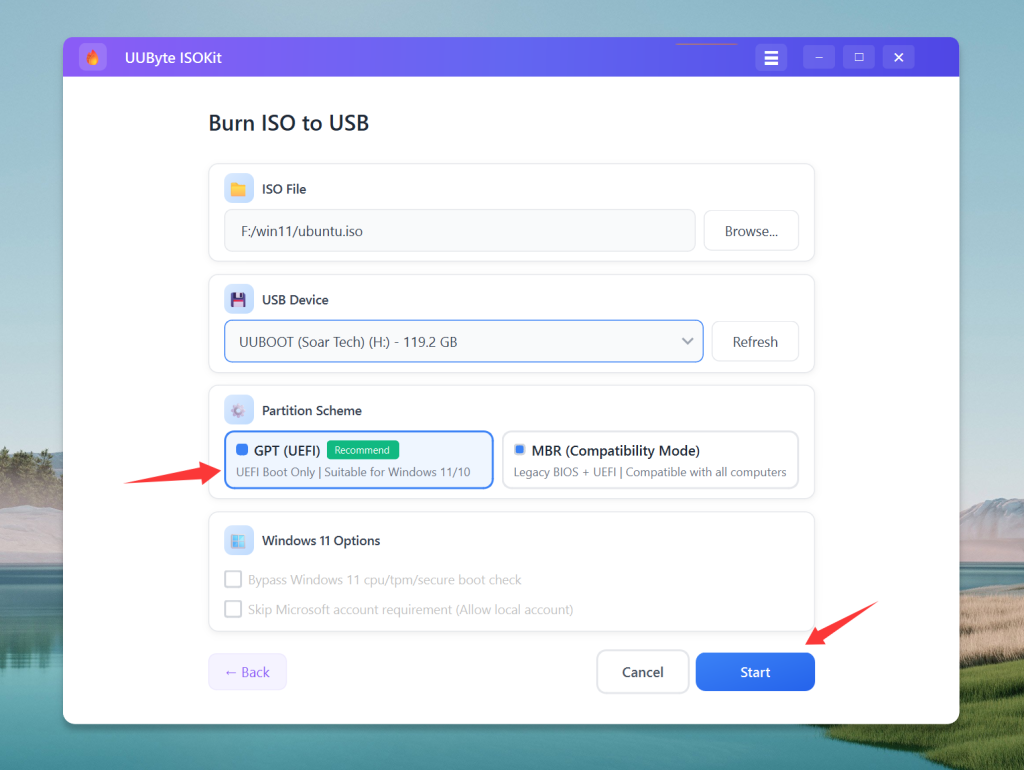Image resolution: width=1024 pixels, height=770 pixels.
Task: Click the ISO file path field
Action: [459, 231]
